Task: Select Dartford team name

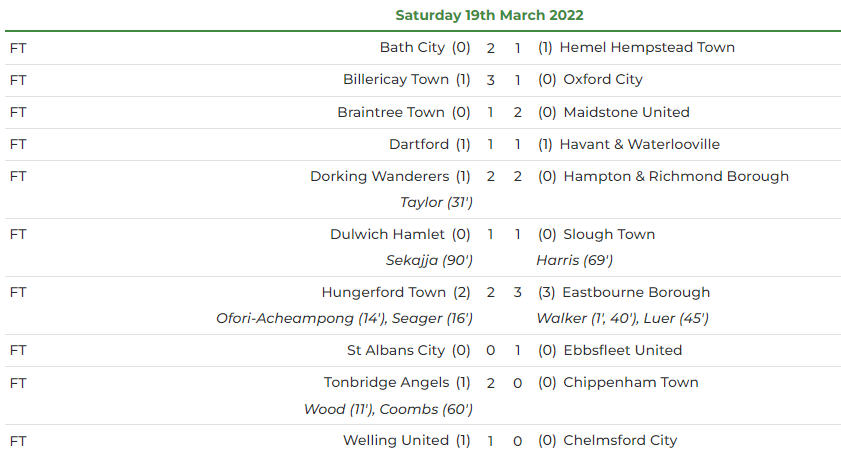Action: pos(418,144)
